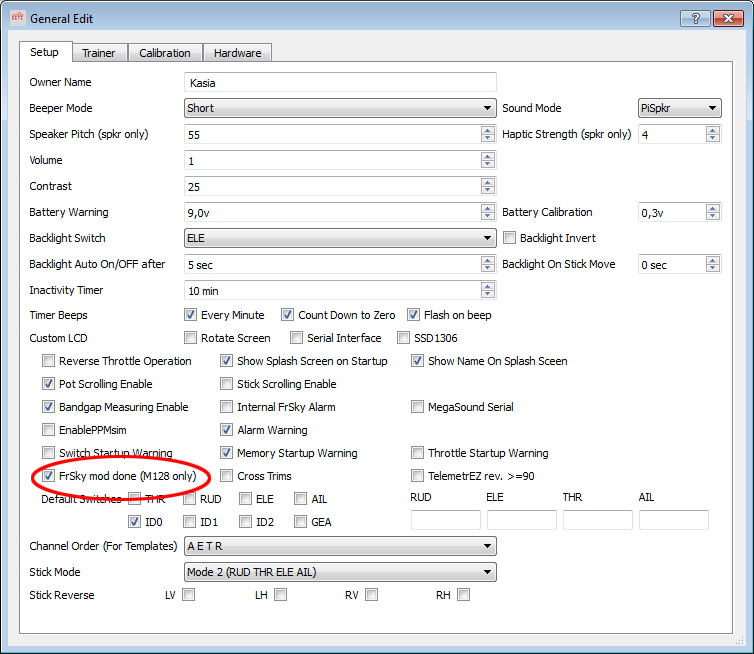Click the Help question mark button

tap(695, 19)
